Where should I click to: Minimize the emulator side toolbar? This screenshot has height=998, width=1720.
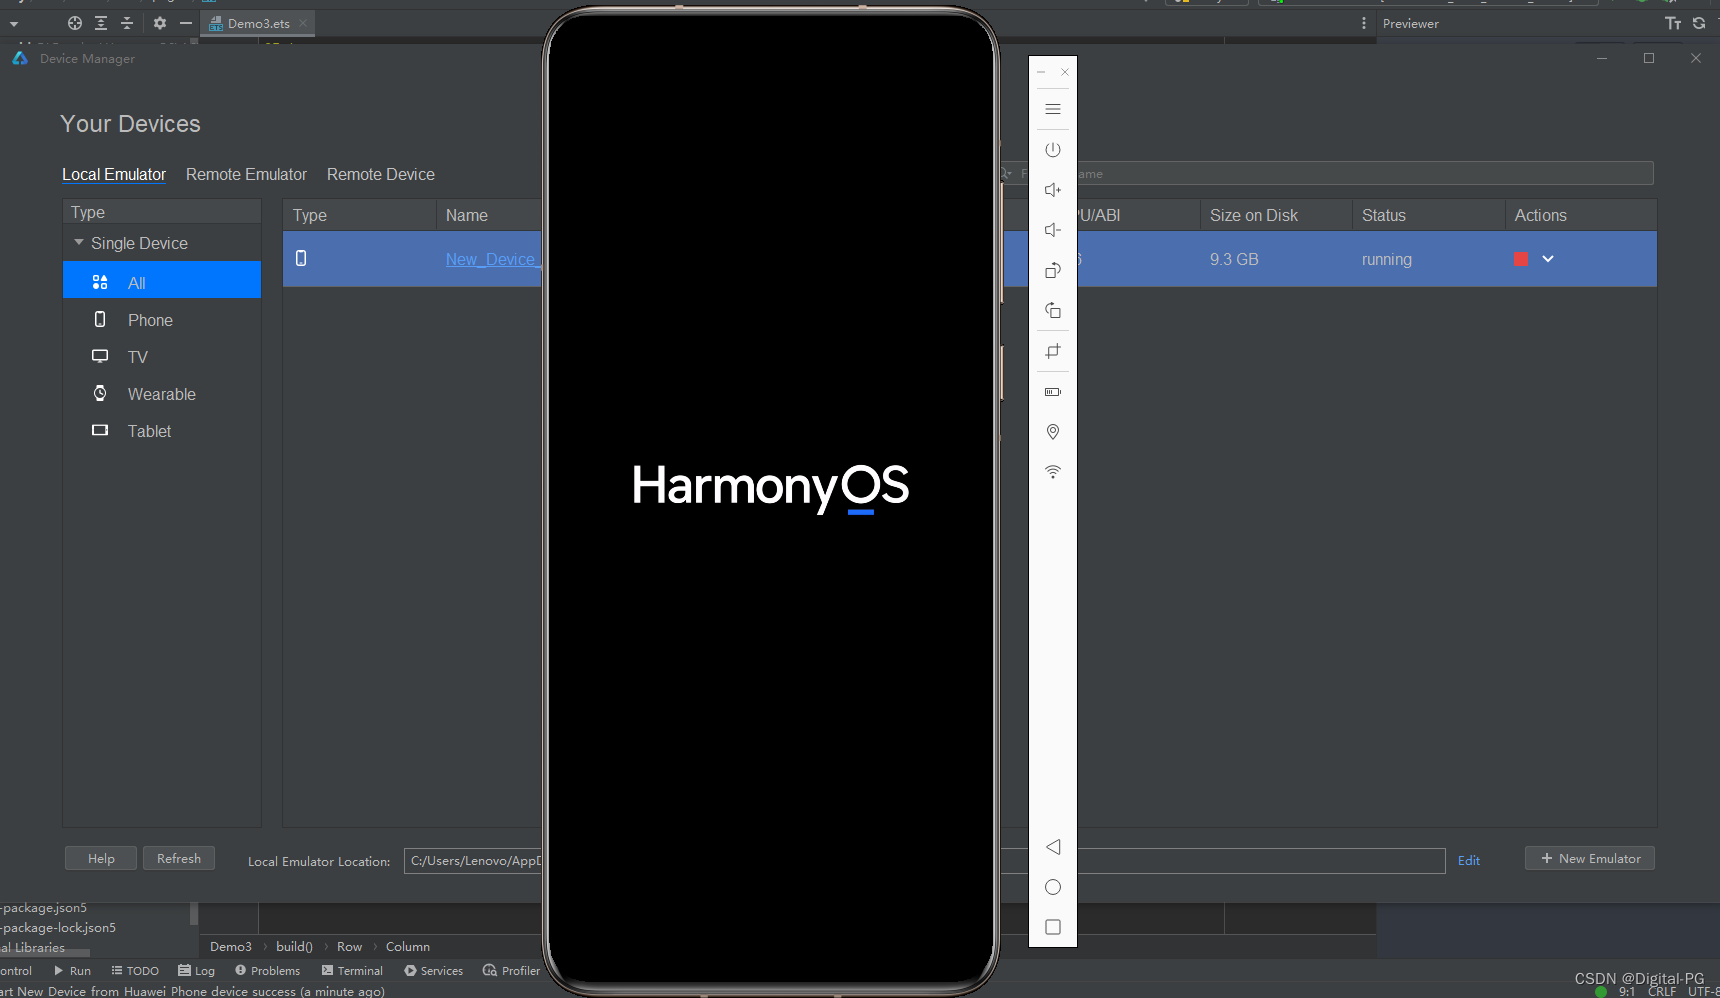1041,72
